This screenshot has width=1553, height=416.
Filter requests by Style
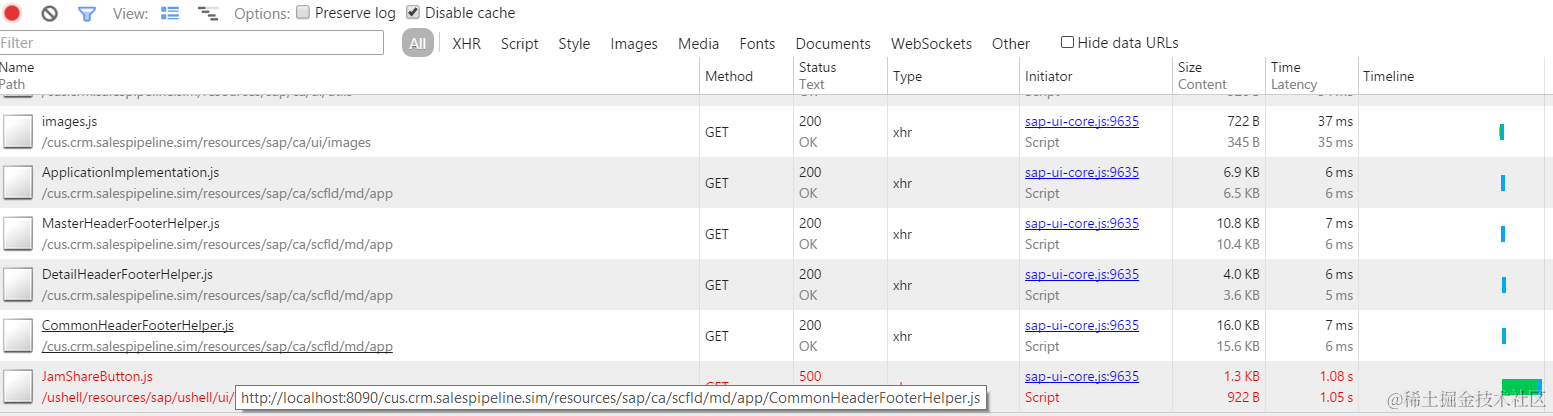[x=574, y=44]
